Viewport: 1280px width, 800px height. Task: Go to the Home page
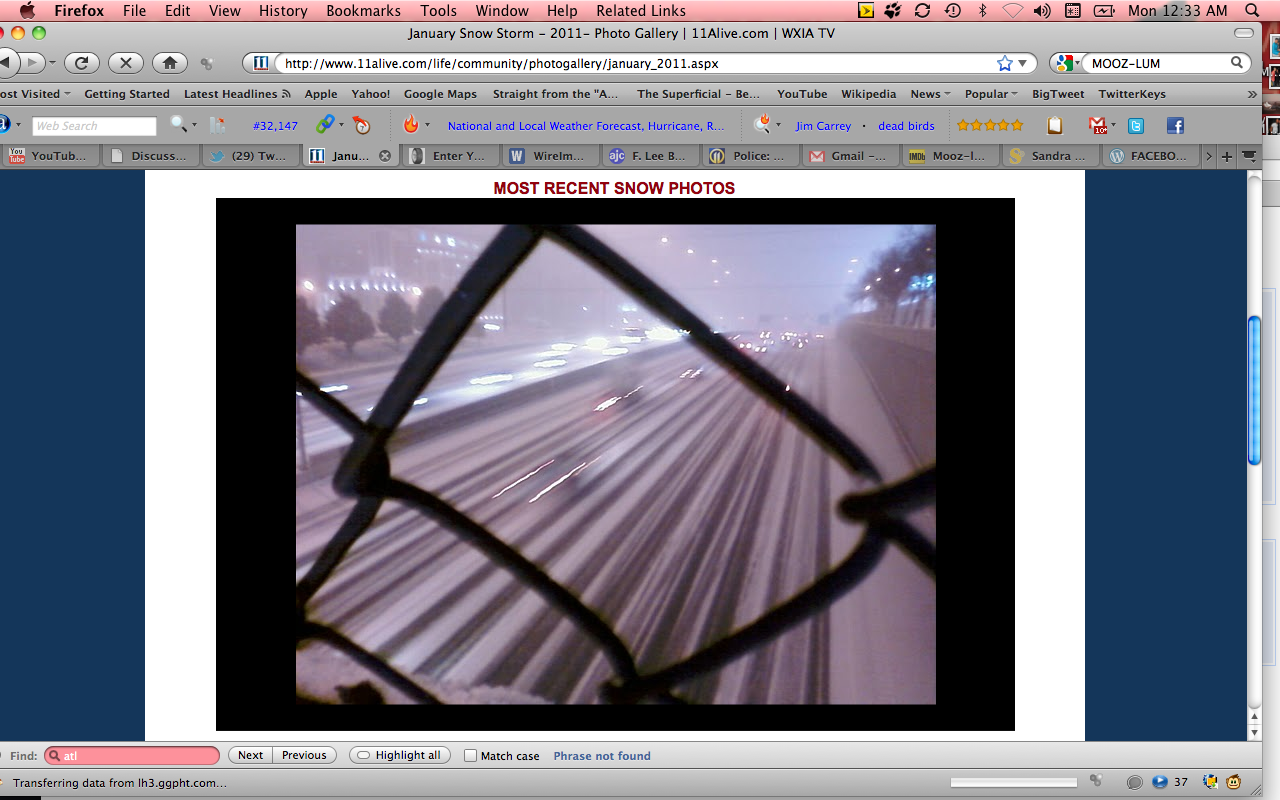(x=169, y=63)
